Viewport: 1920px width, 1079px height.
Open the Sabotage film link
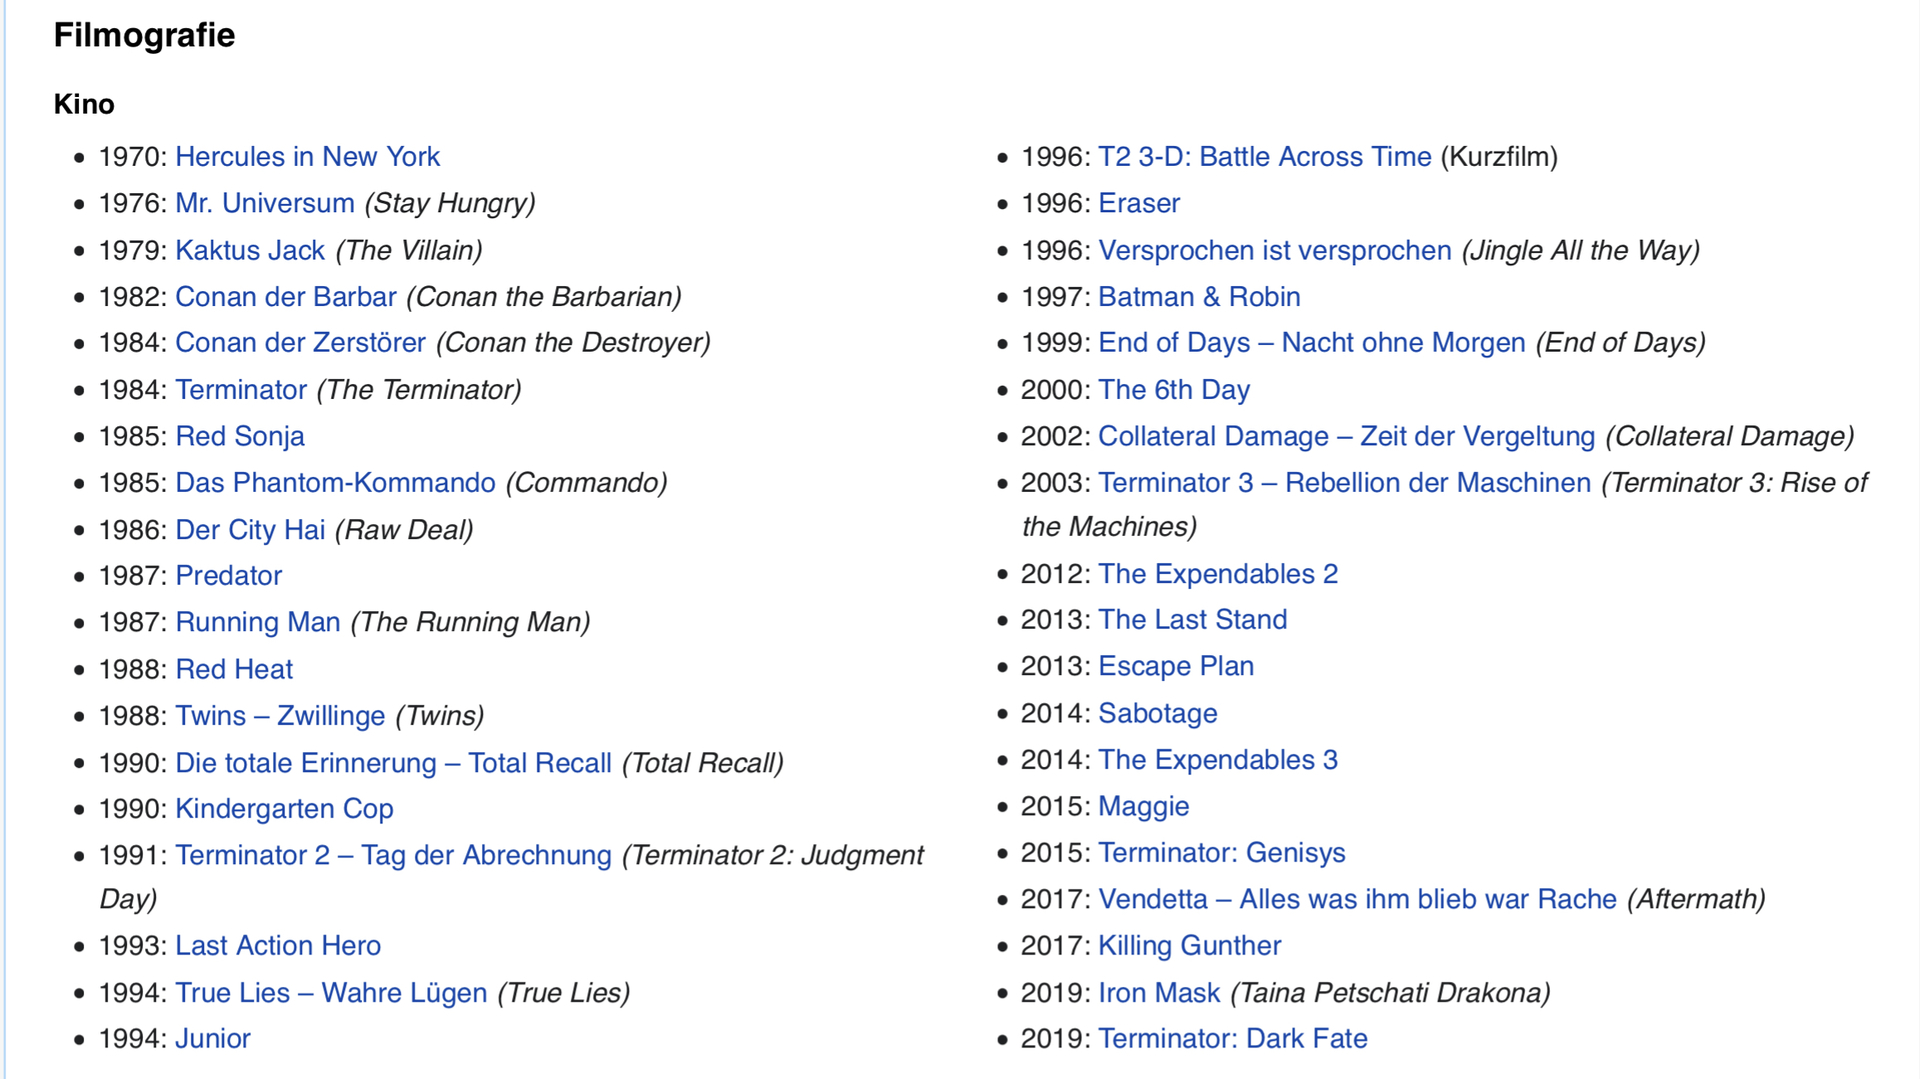coord(1158,713)
